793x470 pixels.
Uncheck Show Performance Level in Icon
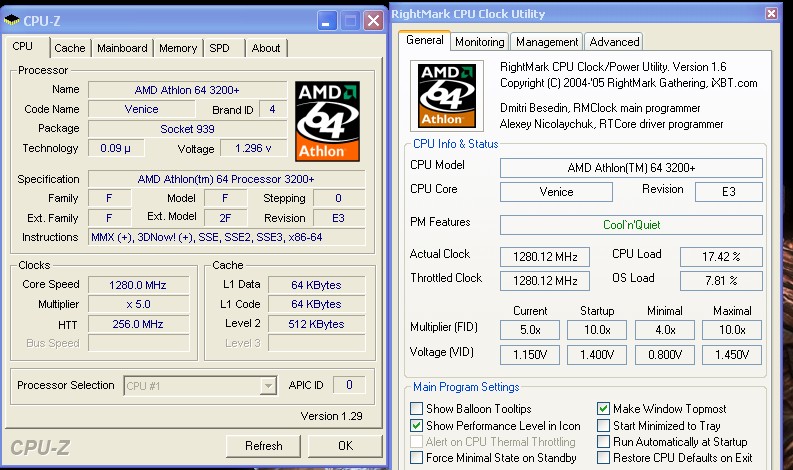416,425
